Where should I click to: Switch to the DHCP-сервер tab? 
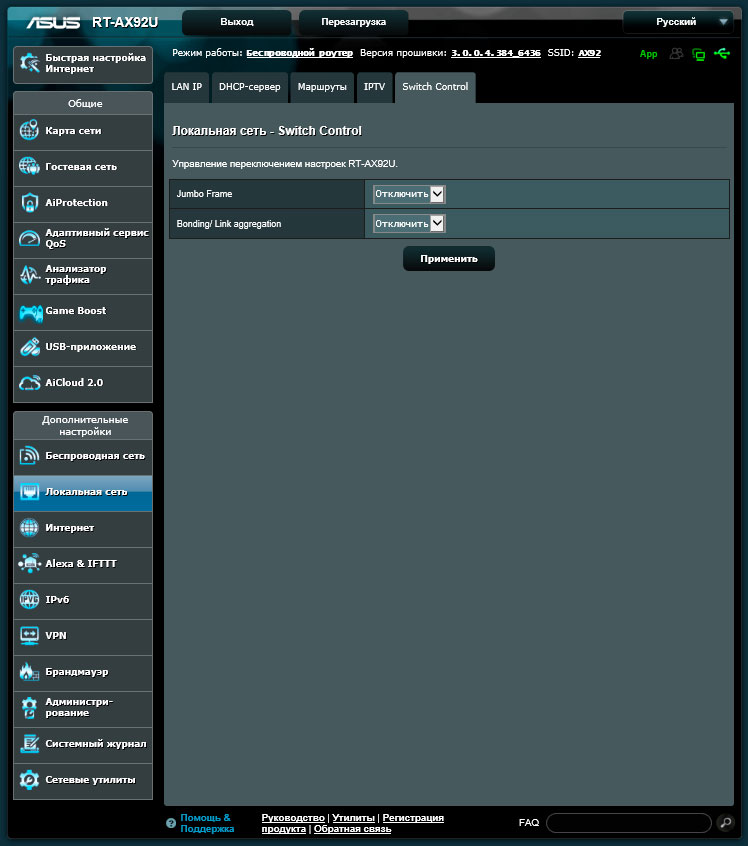[x=250, y=87]
